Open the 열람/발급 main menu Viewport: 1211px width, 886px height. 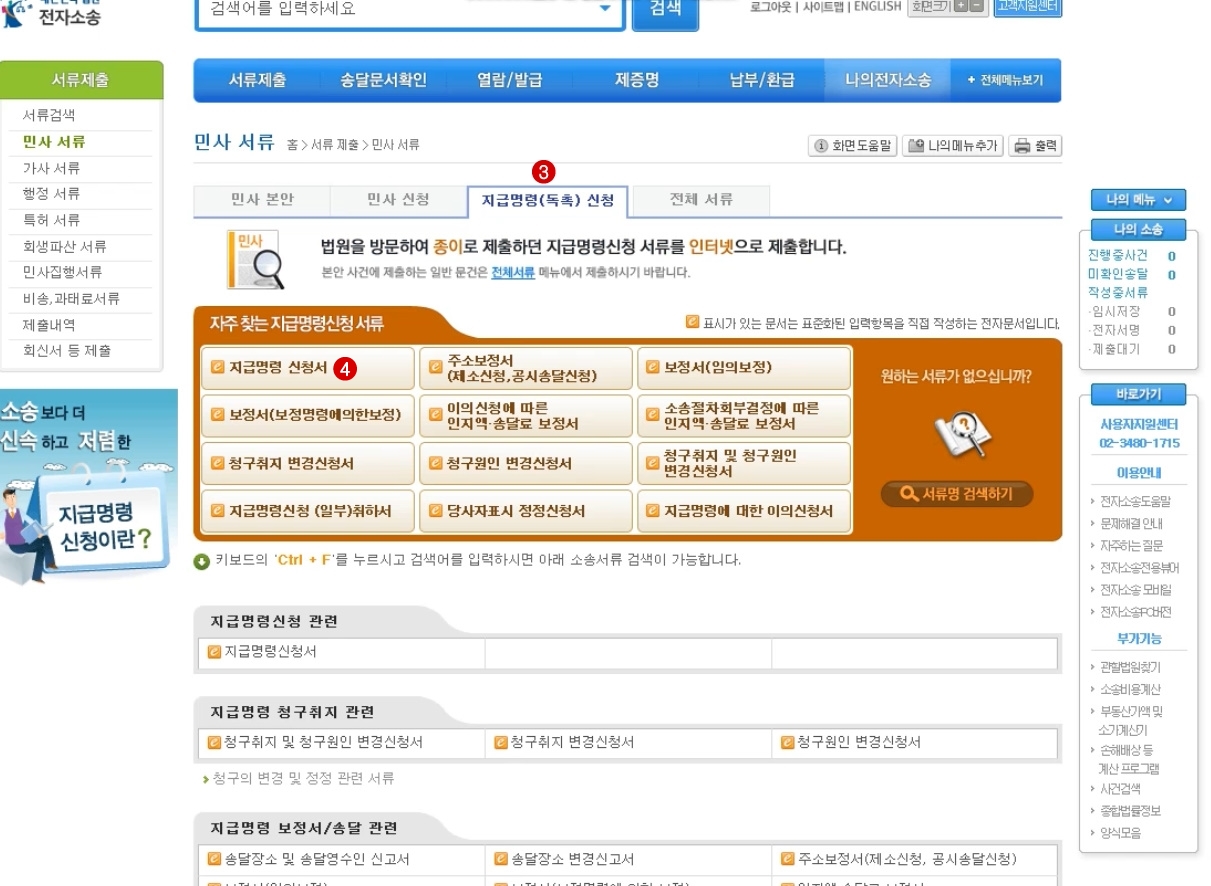pos(509,80)
